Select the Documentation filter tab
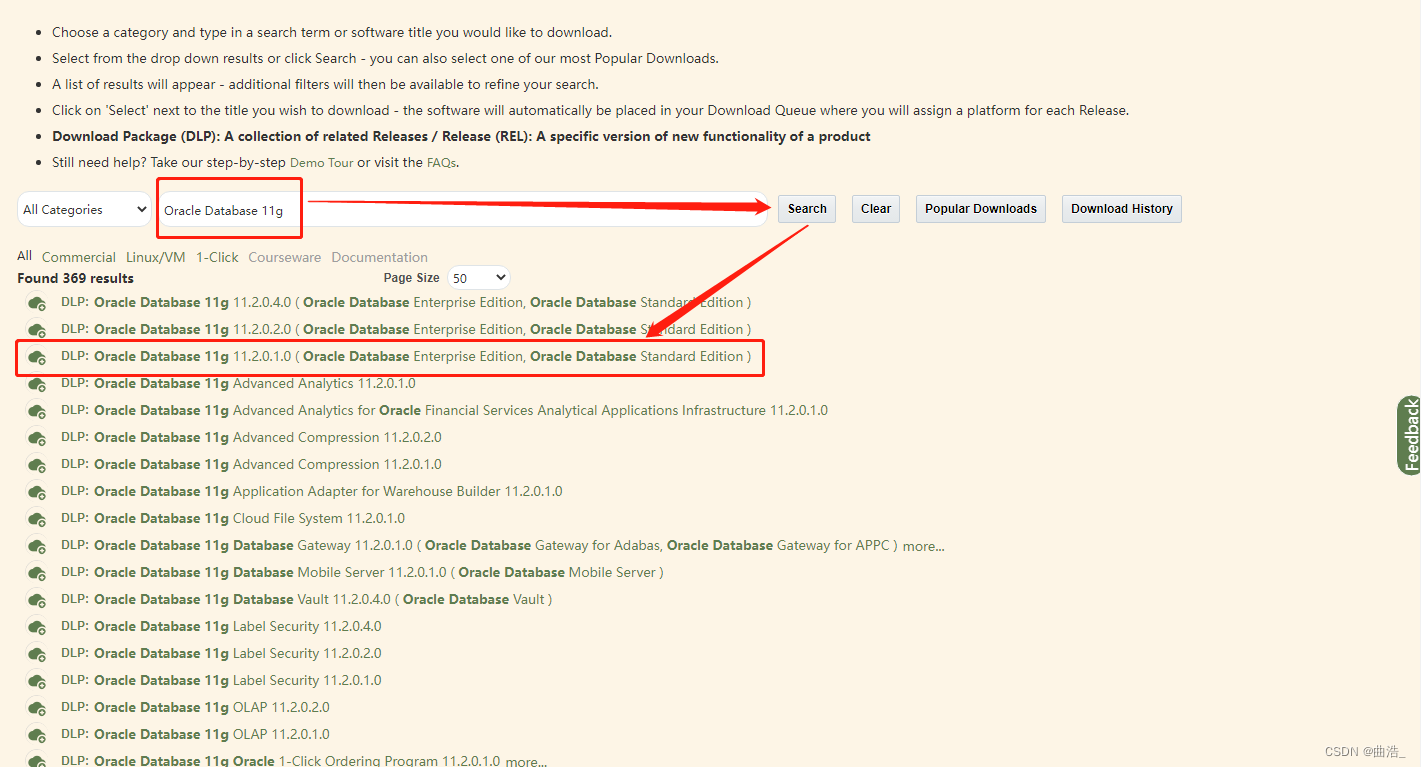The width and height of the screenshot is (1421, 767). 380,257
